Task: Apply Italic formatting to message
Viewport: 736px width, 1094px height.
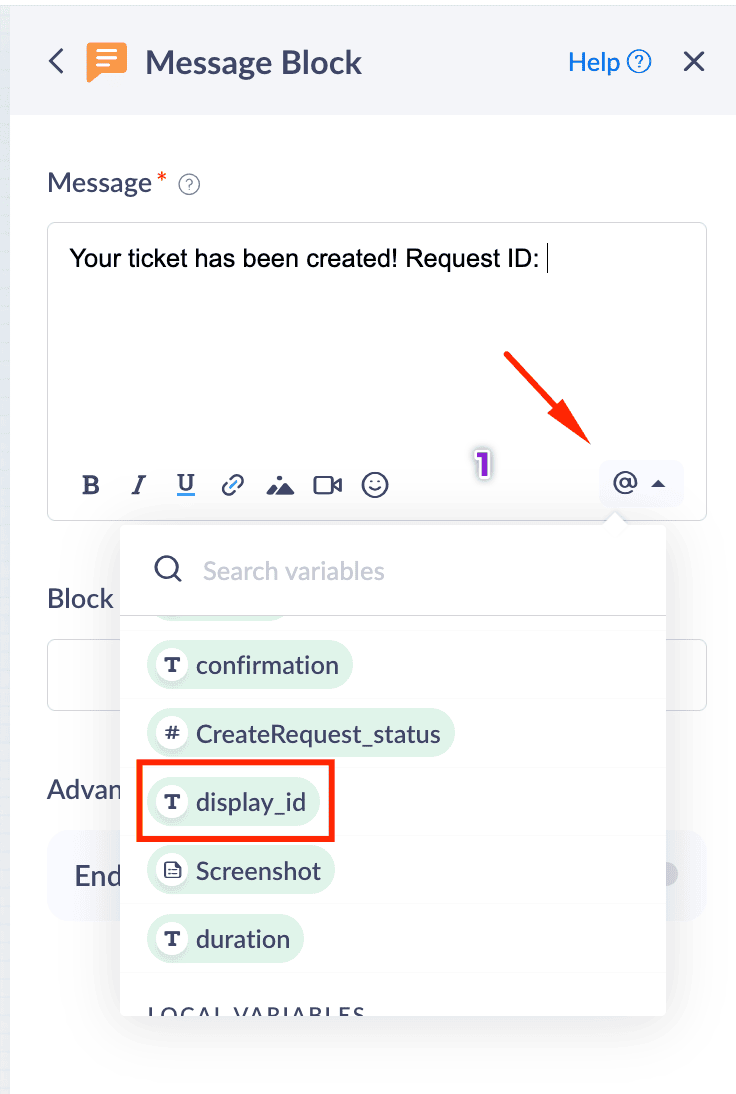Action: [x=139, y=485]
